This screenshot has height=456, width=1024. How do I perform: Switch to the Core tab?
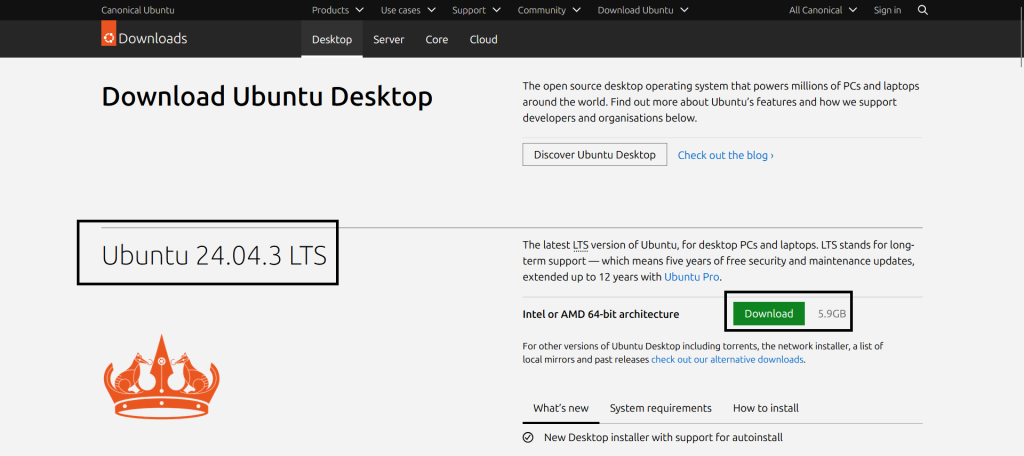[x=436, y=39]
